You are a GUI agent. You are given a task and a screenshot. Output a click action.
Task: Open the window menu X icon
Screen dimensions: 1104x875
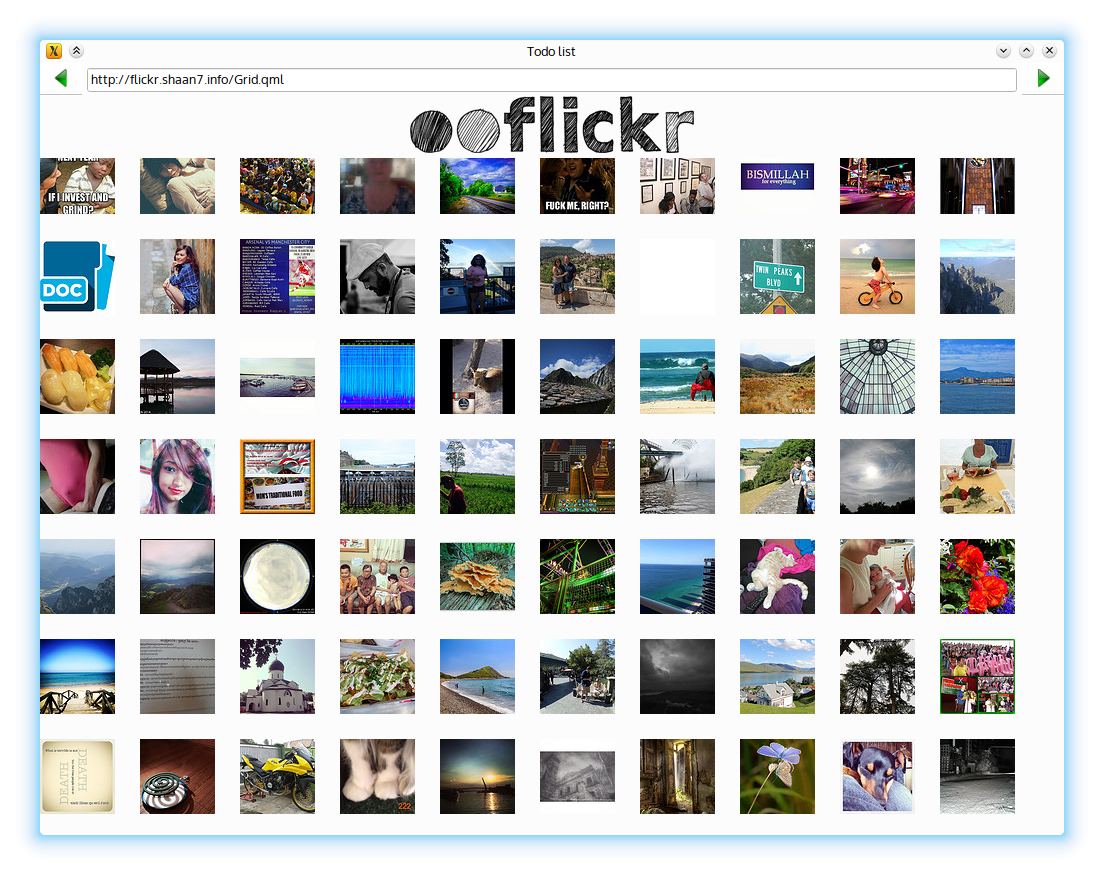(x=54, y=51)
